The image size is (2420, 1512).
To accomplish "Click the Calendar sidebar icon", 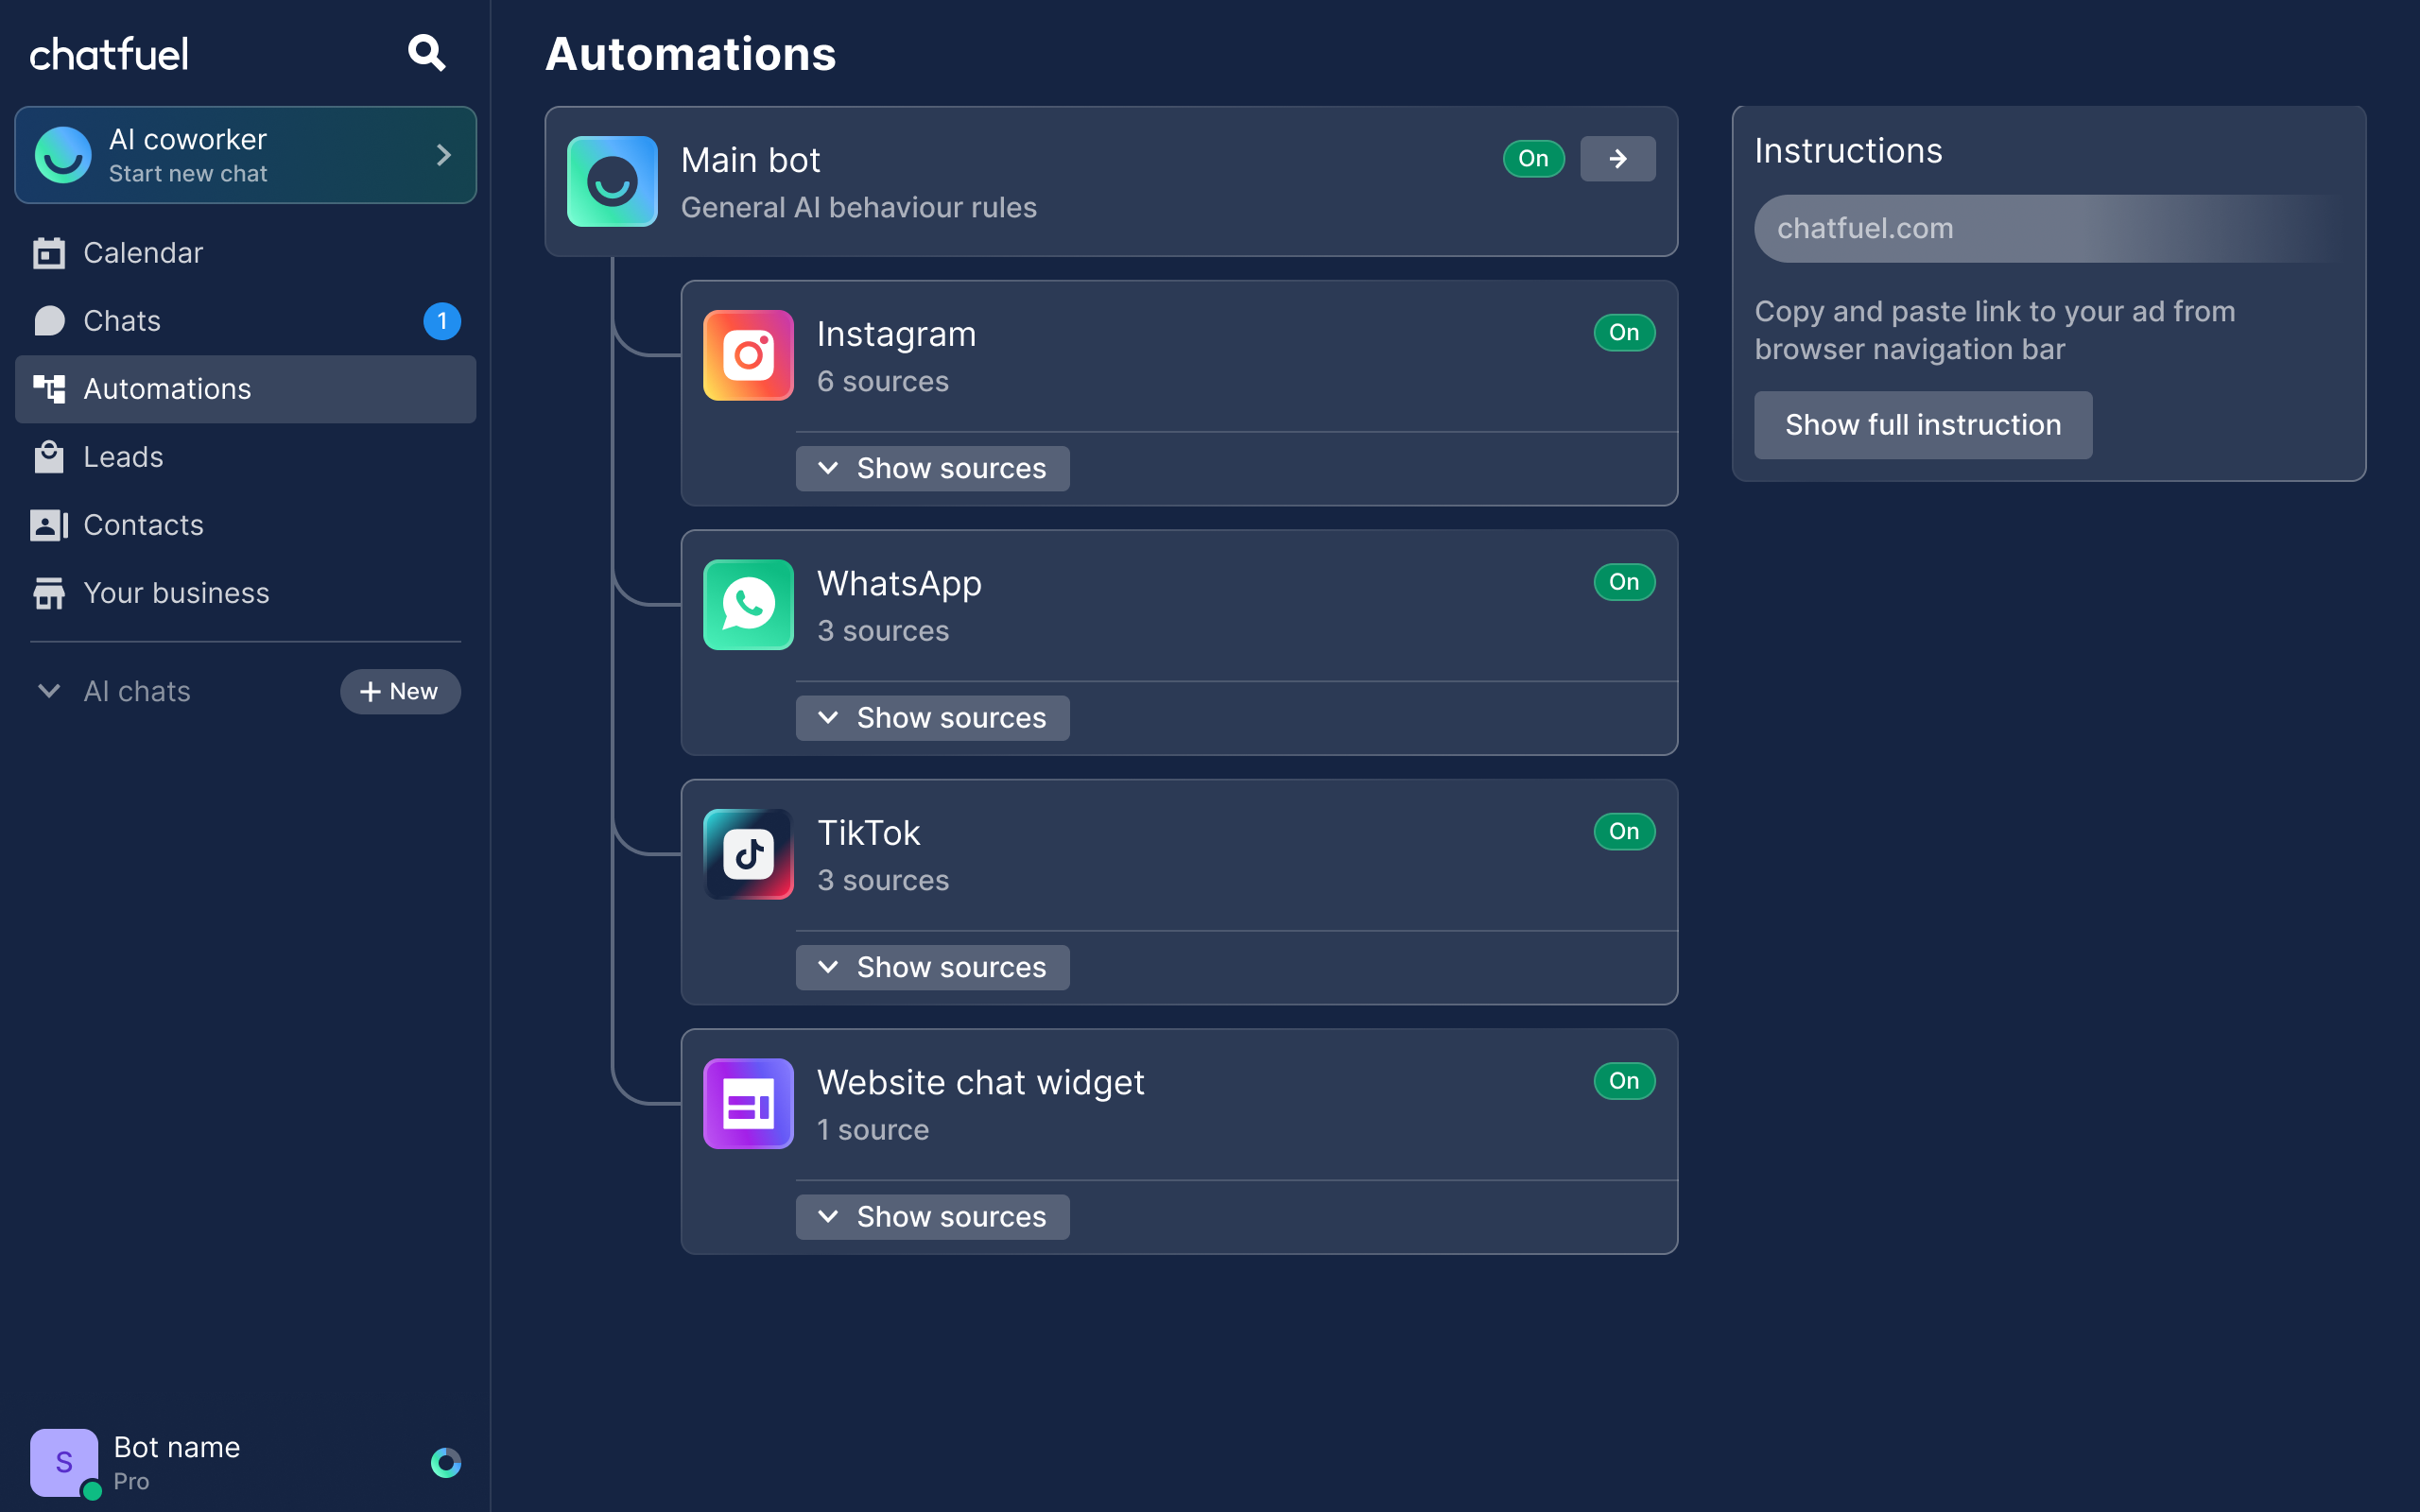I will tap(49, 253).
